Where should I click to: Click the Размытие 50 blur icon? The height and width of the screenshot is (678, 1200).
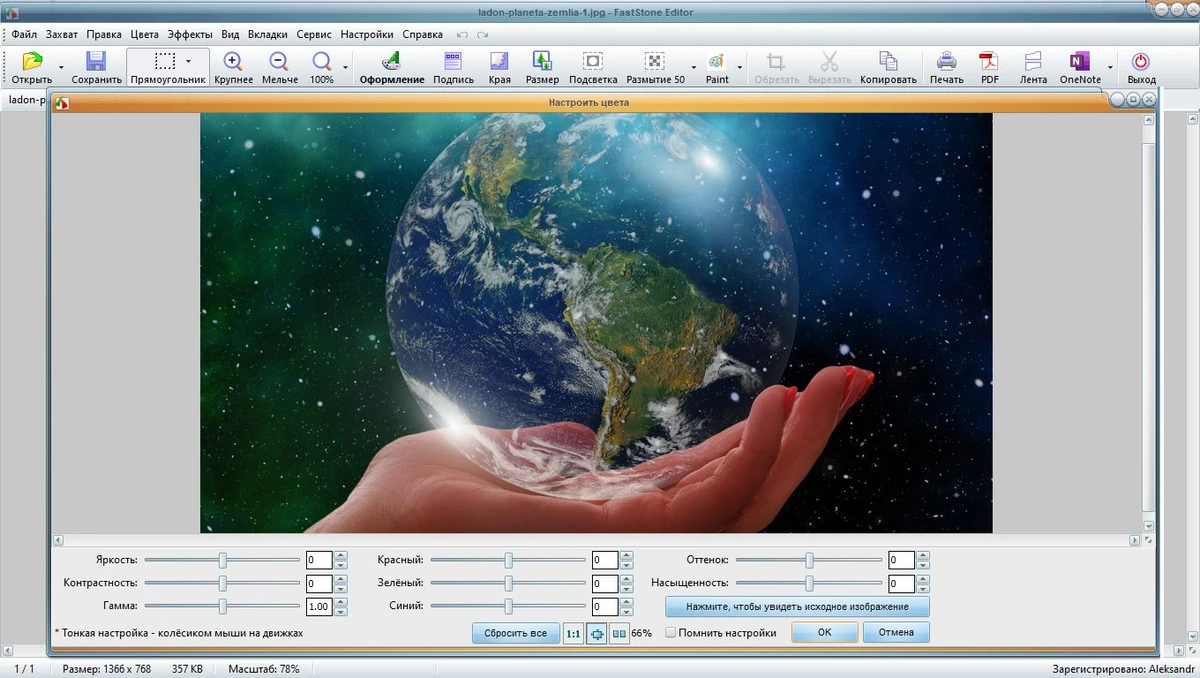click(655, 62)
